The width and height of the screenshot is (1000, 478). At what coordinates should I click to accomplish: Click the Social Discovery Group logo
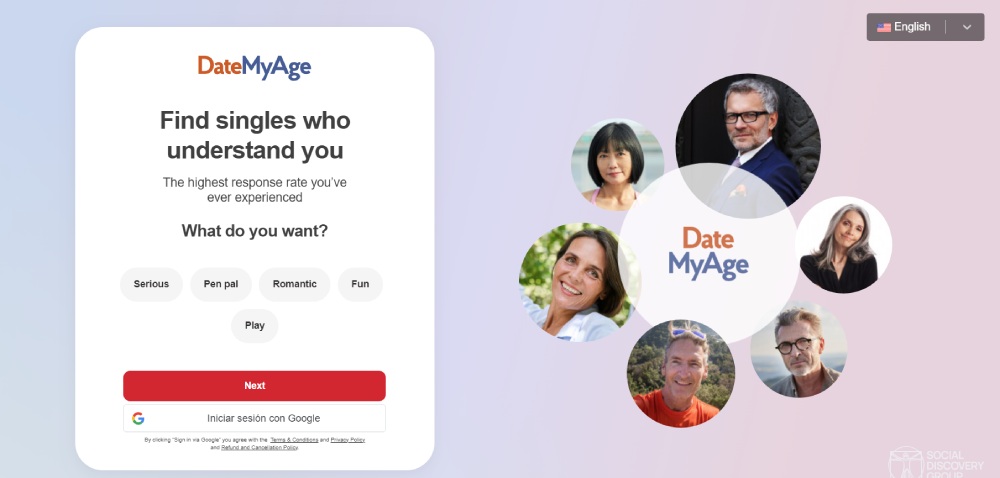tap(936, 463)
